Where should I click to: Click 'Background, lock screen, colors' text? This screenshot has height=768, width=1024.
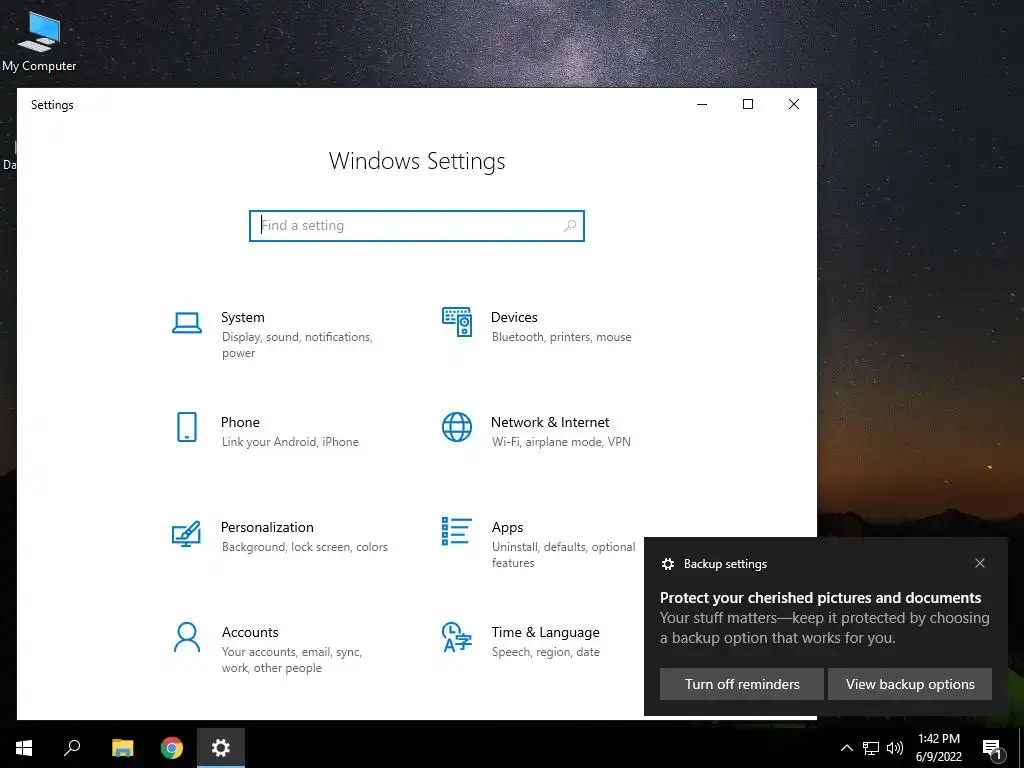pyautogui.click(x=304, y=547)
